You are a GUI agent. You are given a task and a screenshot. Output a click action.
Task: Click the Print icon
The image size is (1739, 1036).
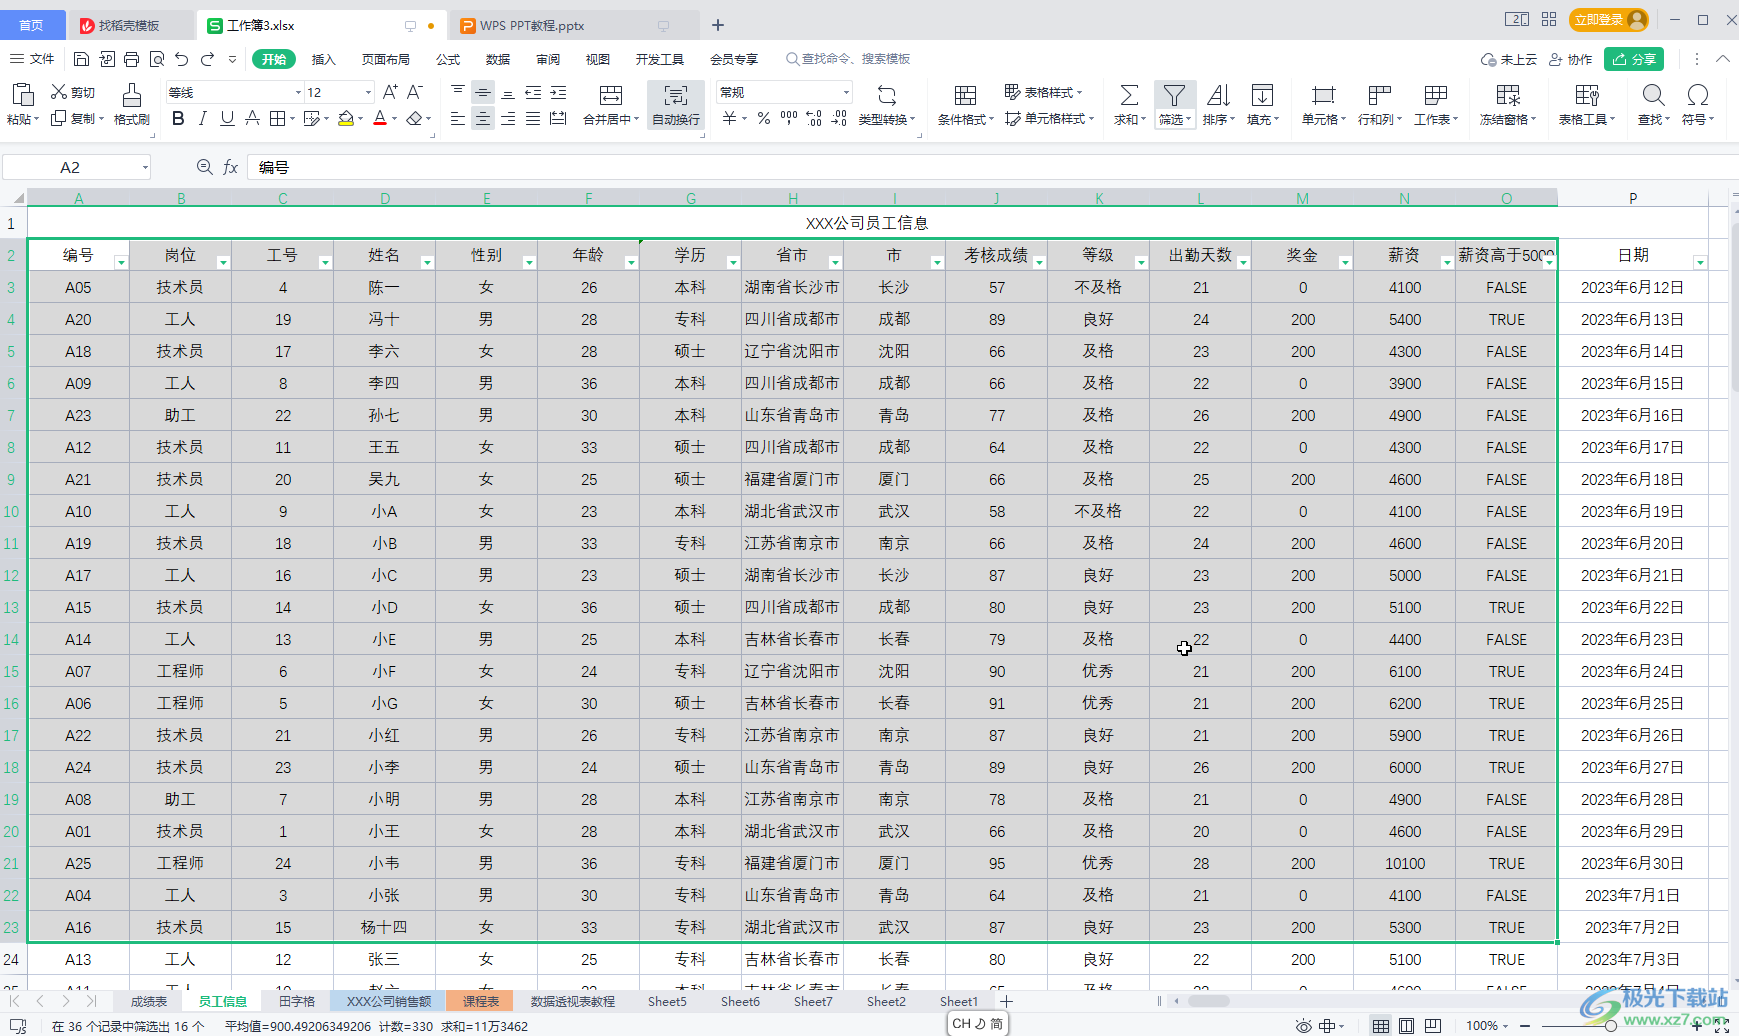pos(132,59)
